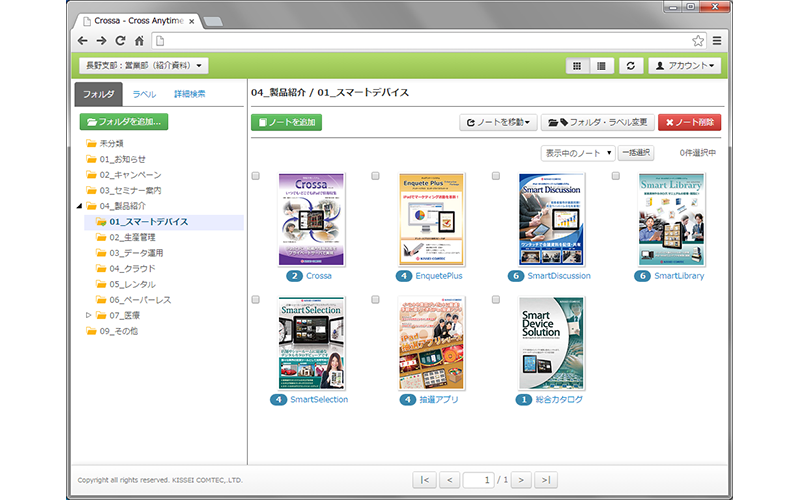Open the SmartLibrary note link

(x=679, y=276)
